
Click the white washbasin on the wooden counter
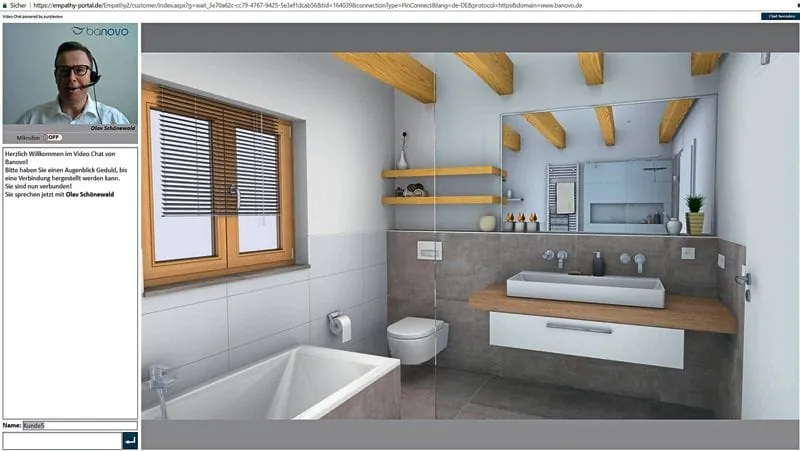(585, 288)
